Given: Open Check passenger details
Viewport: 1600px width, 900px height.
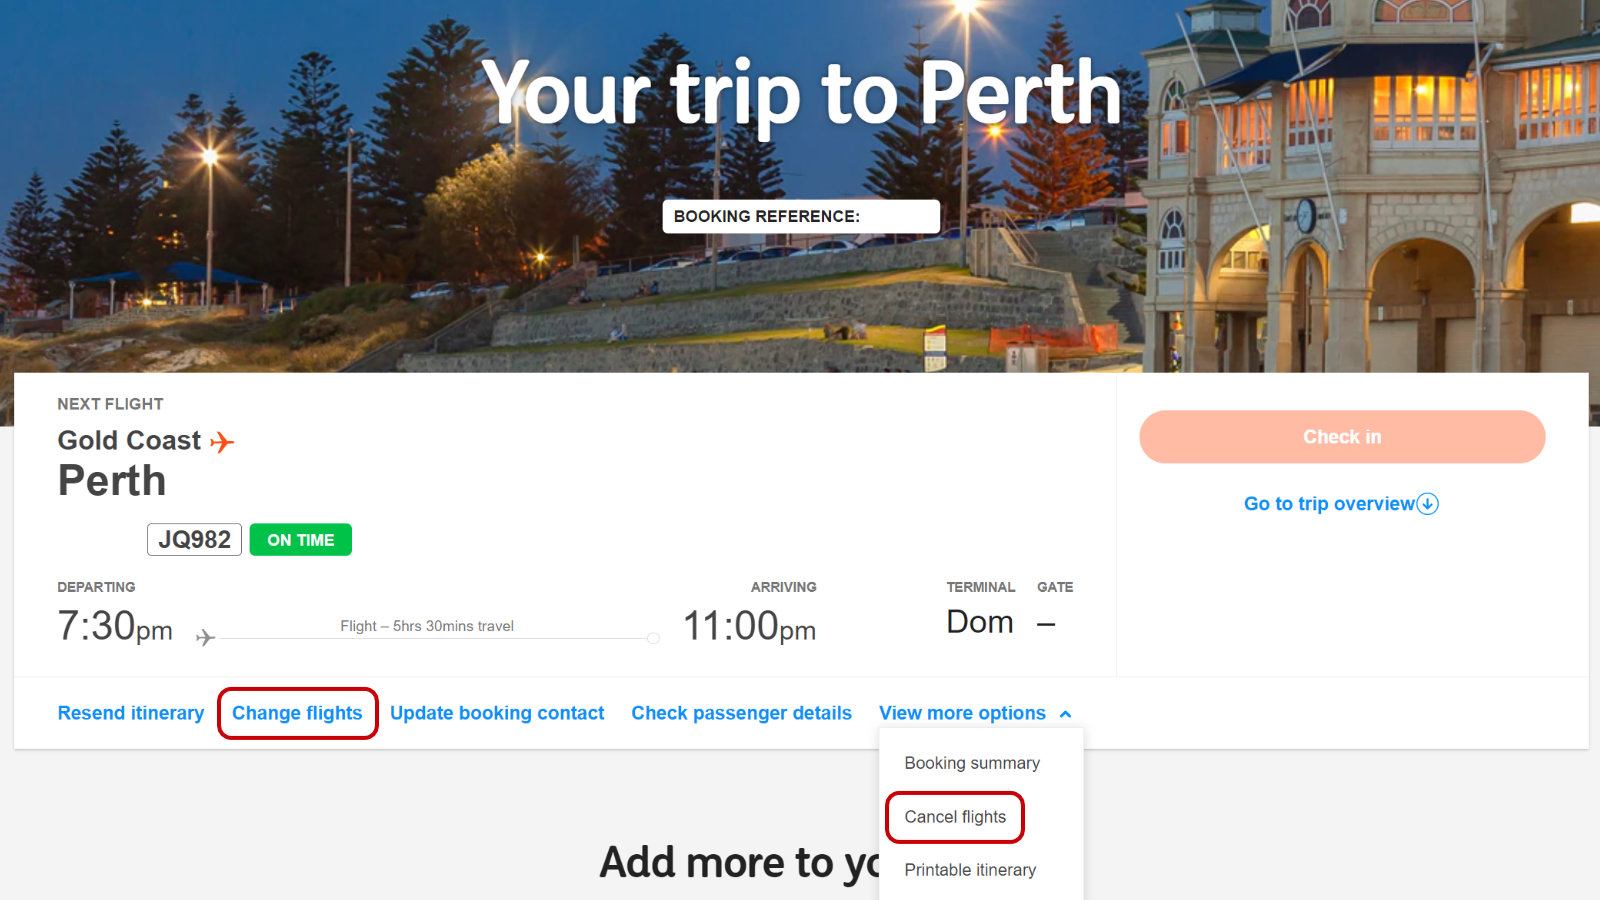Looking at the screenshot, I should pos(741,713).
